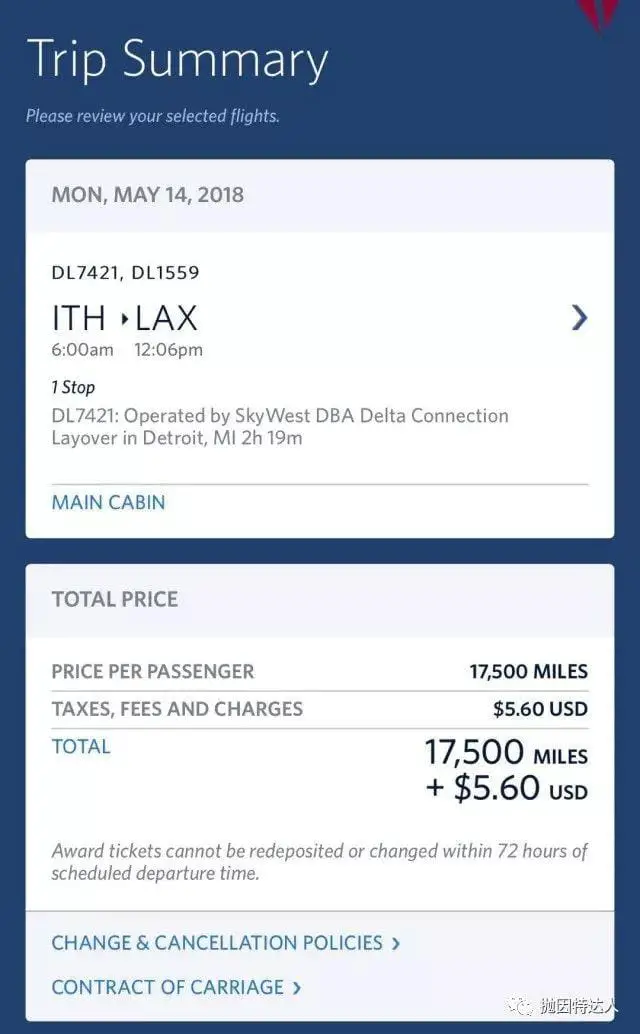Screen dimensions: 640x1034
Task: Expand chevron next to Cancellation Policies
Action: pyautogui.click(x=396, y=943)
